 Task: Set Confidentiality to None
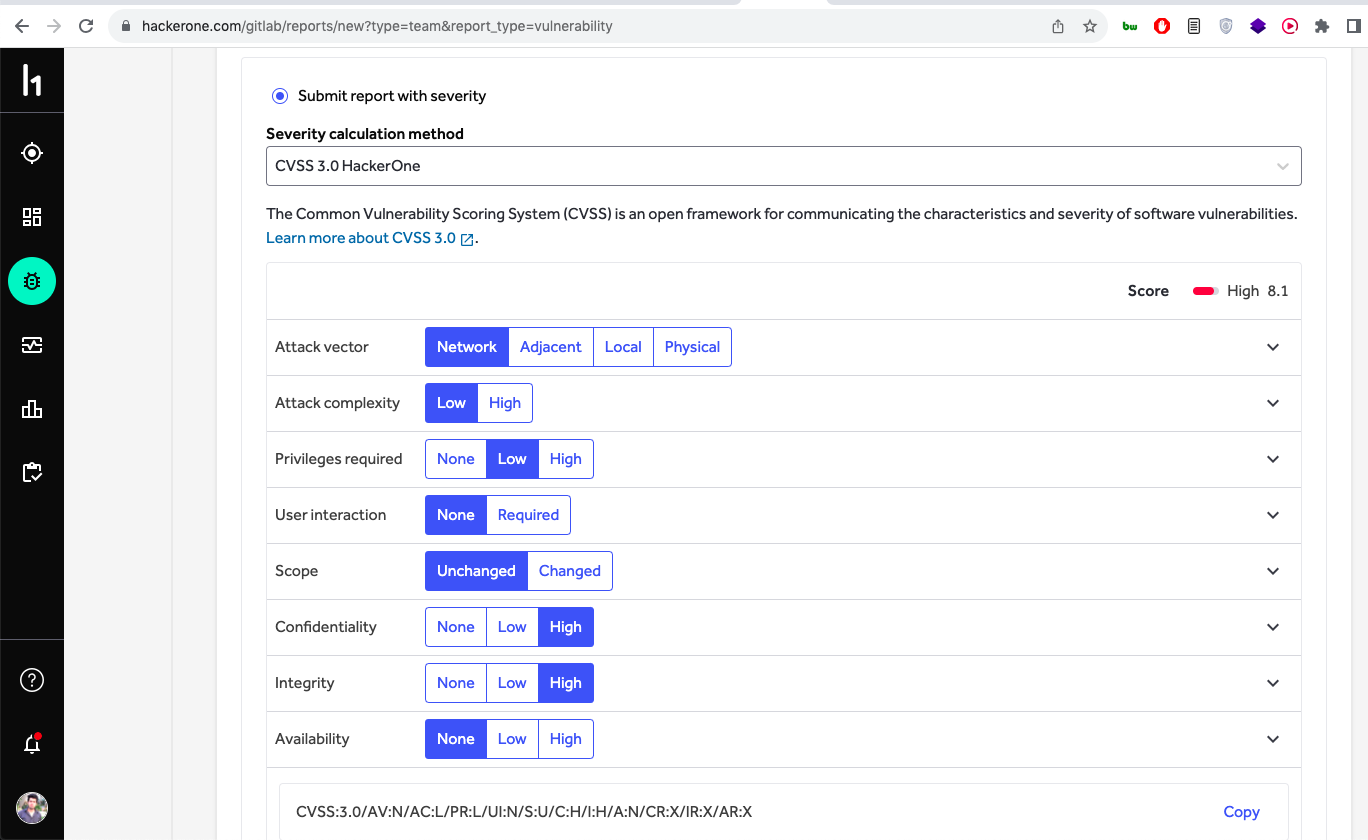(x=456, y=627)
